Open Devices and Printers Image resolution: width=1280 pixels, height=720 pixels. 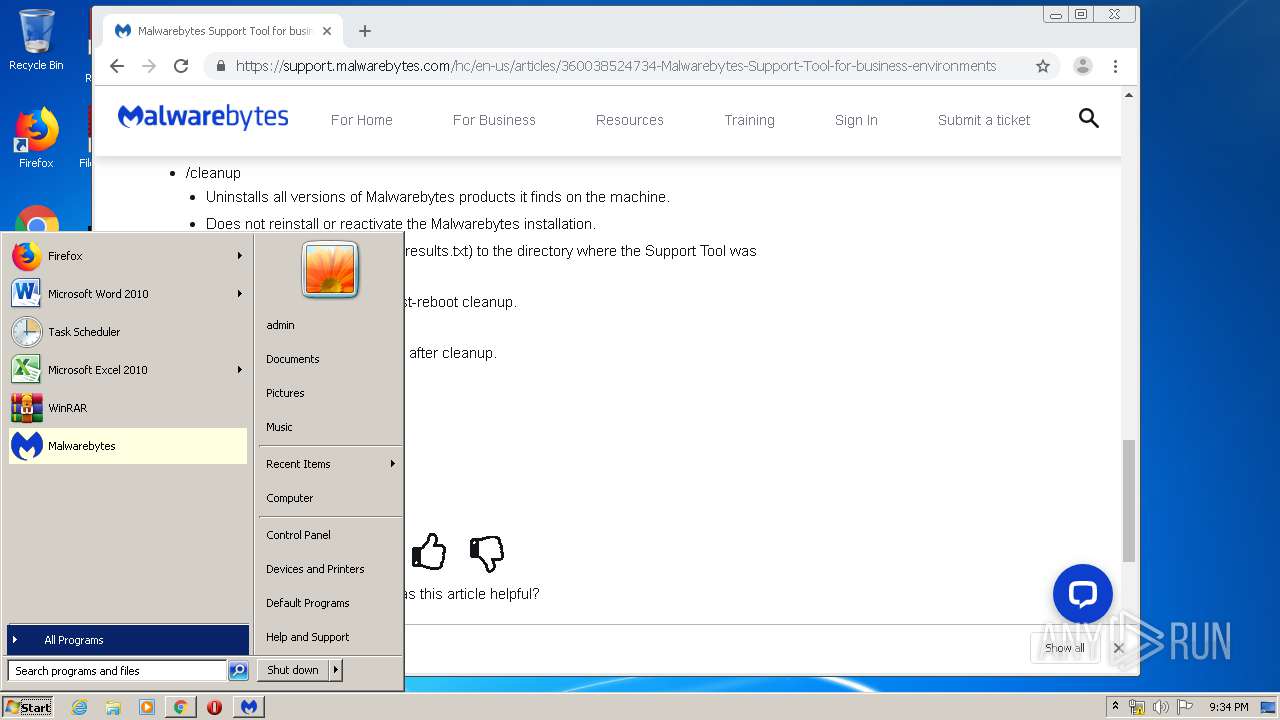(329, 569)
